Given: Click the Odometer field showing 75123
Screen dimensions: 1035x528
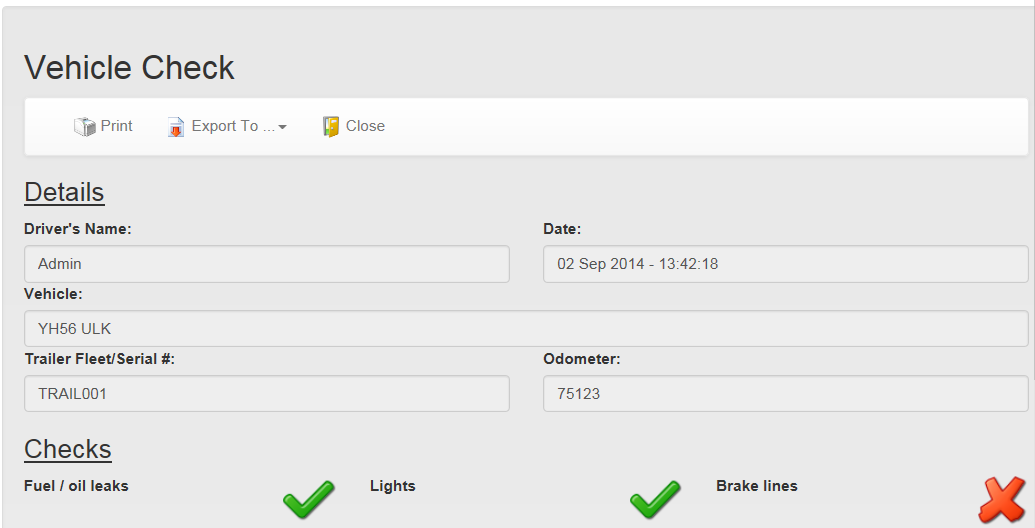Looking at the screenshot, I should click(785, 393).
